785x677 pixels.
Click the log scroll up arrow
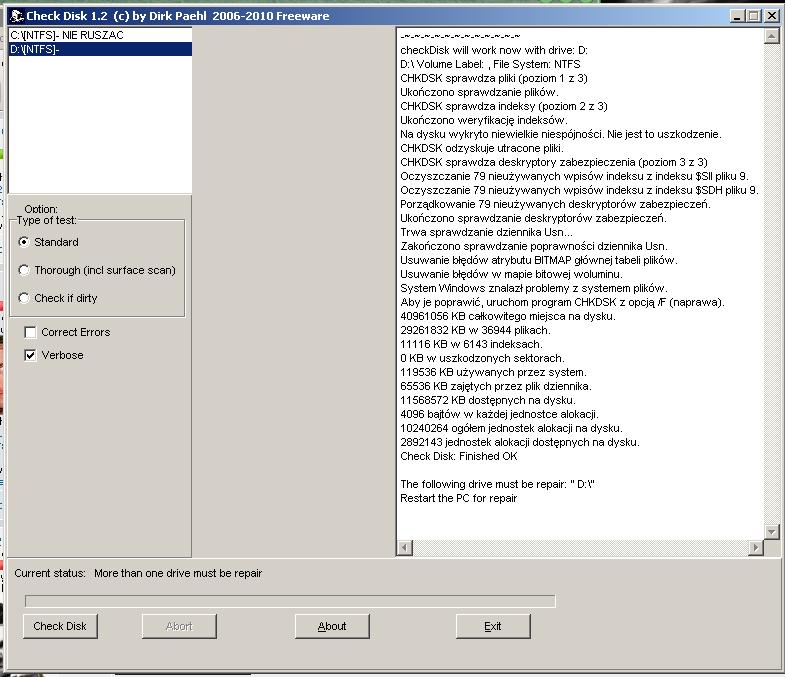coord(771,36)
